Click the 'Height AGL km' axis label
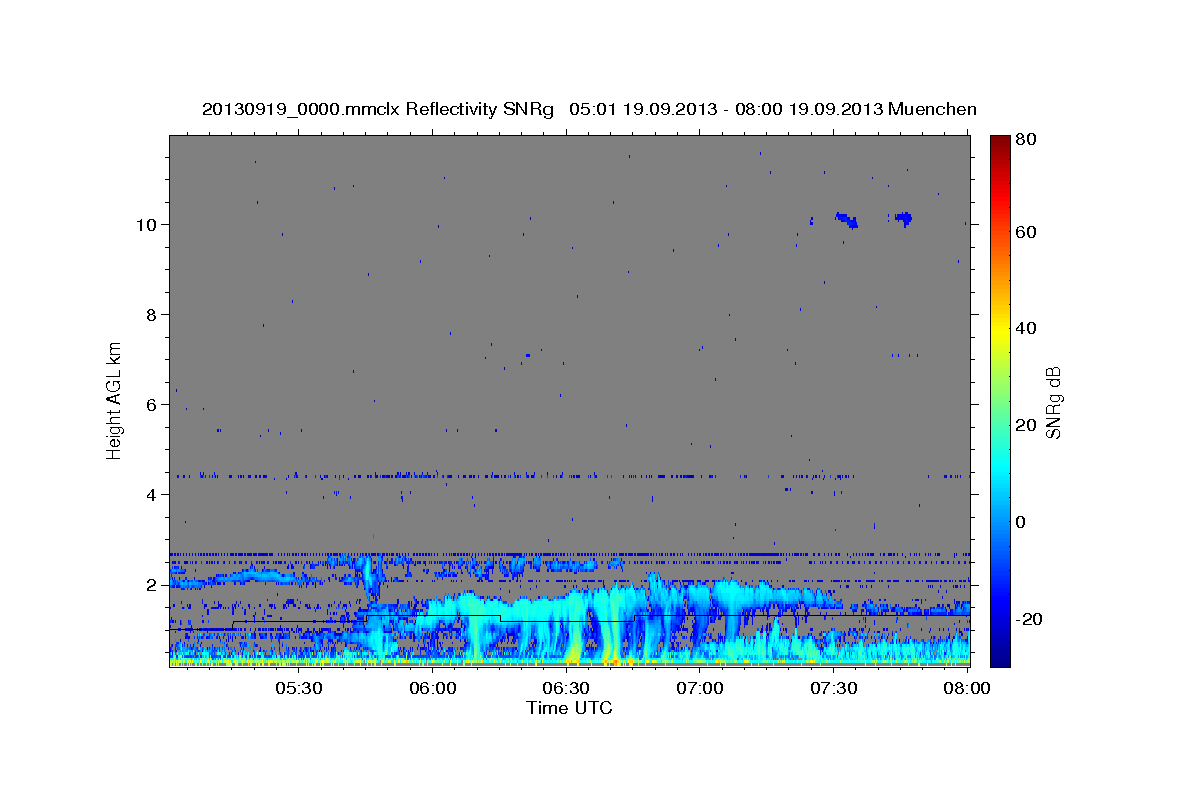This screenshot has width=1200, height=800. [x=115, y=400]
